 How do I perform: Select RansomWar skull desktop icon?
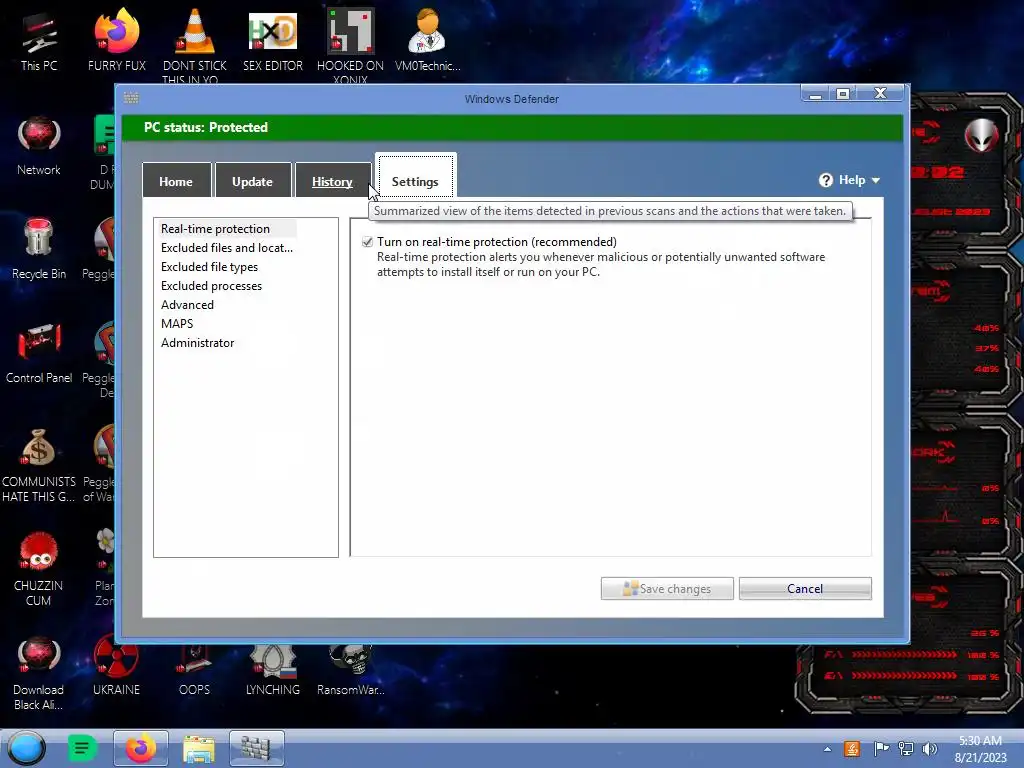click(351, 670)
